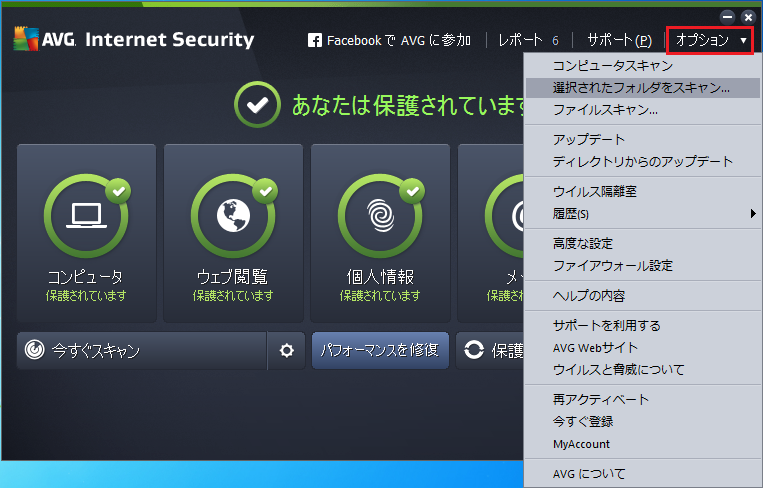Viewport: 763px width, 488px height.
Task: Click the scan radar icon on 今すぐスキャン
Action: click(35, 350)
